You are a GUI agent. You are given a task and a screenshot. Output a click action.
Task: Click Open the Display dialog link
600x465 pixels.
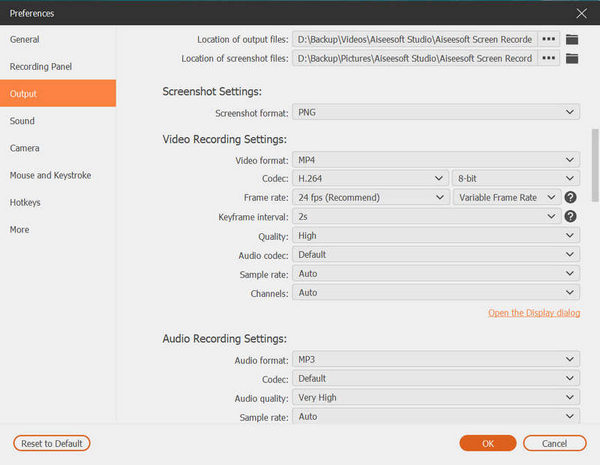pos(534,313)
